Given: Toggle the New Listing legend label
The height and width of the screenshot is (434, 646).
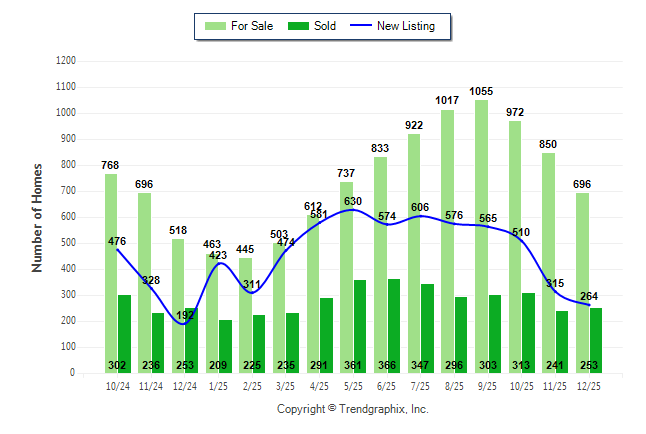Looking at the screenshot, I should pyautogui.click(x=406, y=26).
